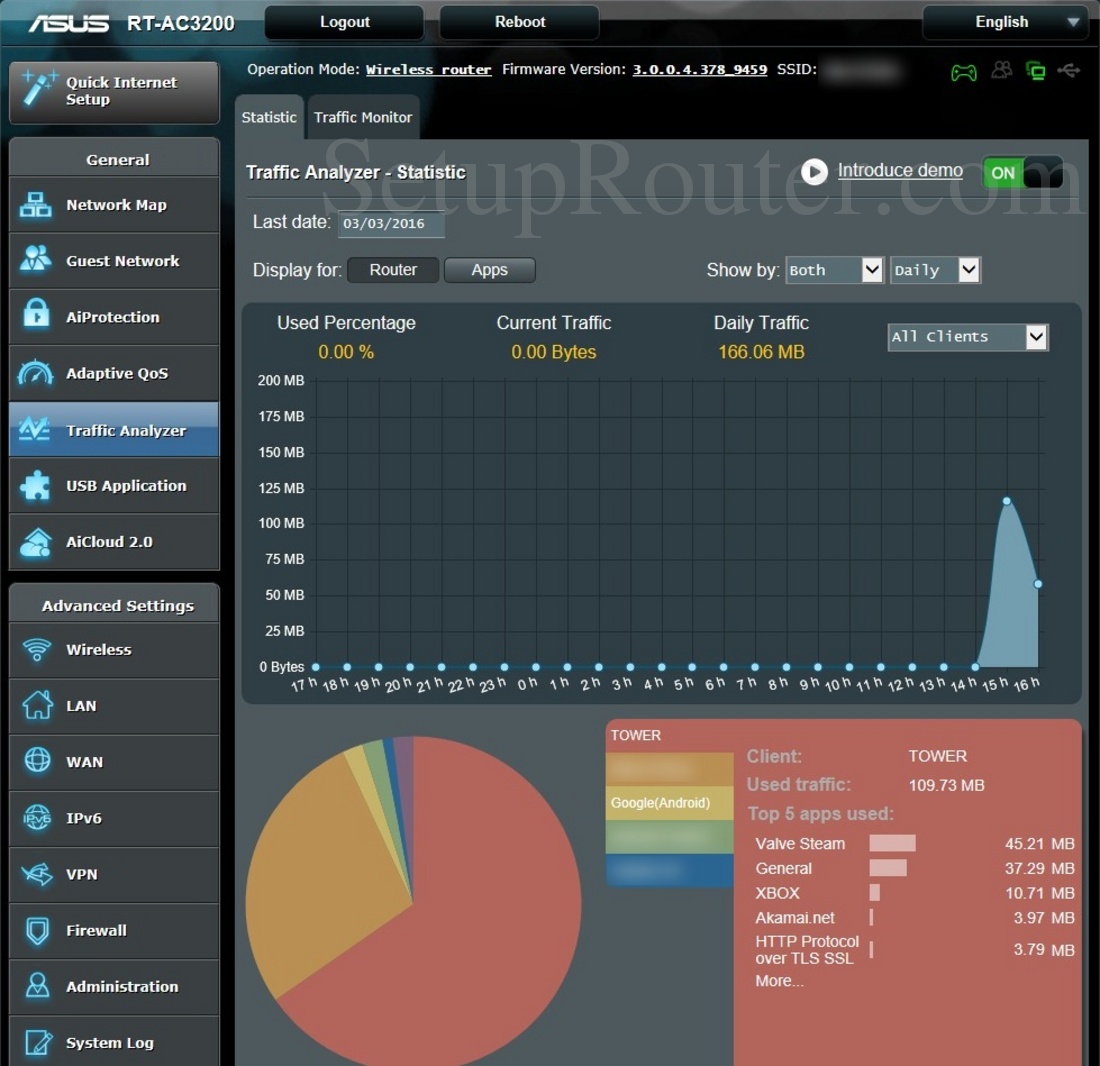Open the All Clients dropdown
This screenshot has height=1066, width=1100.
coord(967,337)
